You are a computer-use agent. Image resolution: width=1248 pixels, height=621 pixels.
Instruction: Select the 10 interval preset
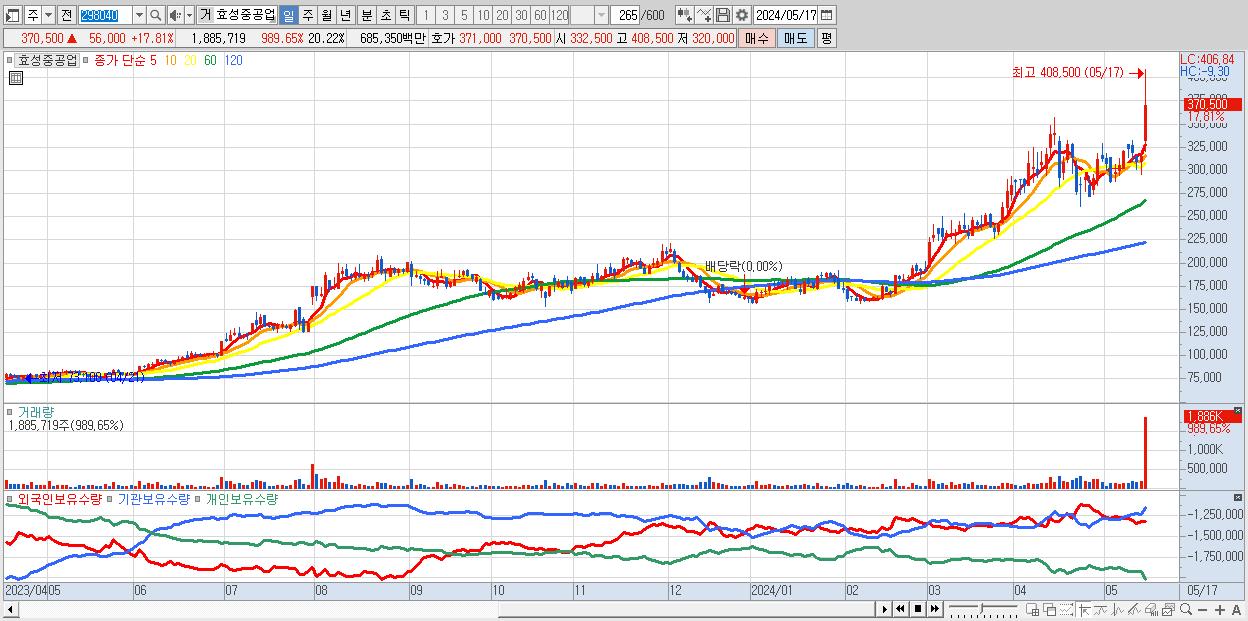point(483,15)
